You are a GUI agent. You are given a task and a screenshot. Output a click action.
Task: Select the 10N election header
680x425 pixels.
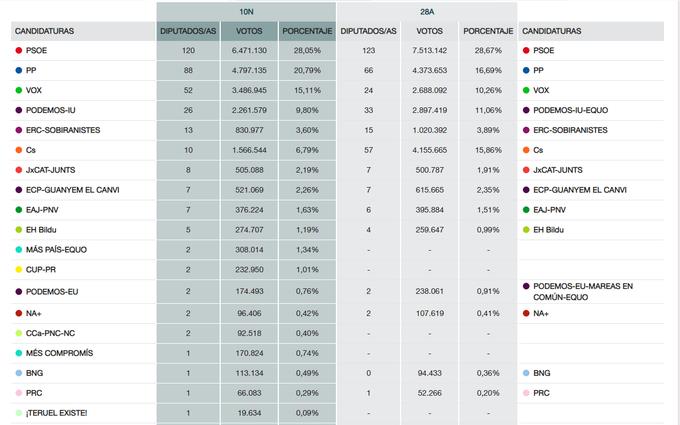(x=246, y=12)
